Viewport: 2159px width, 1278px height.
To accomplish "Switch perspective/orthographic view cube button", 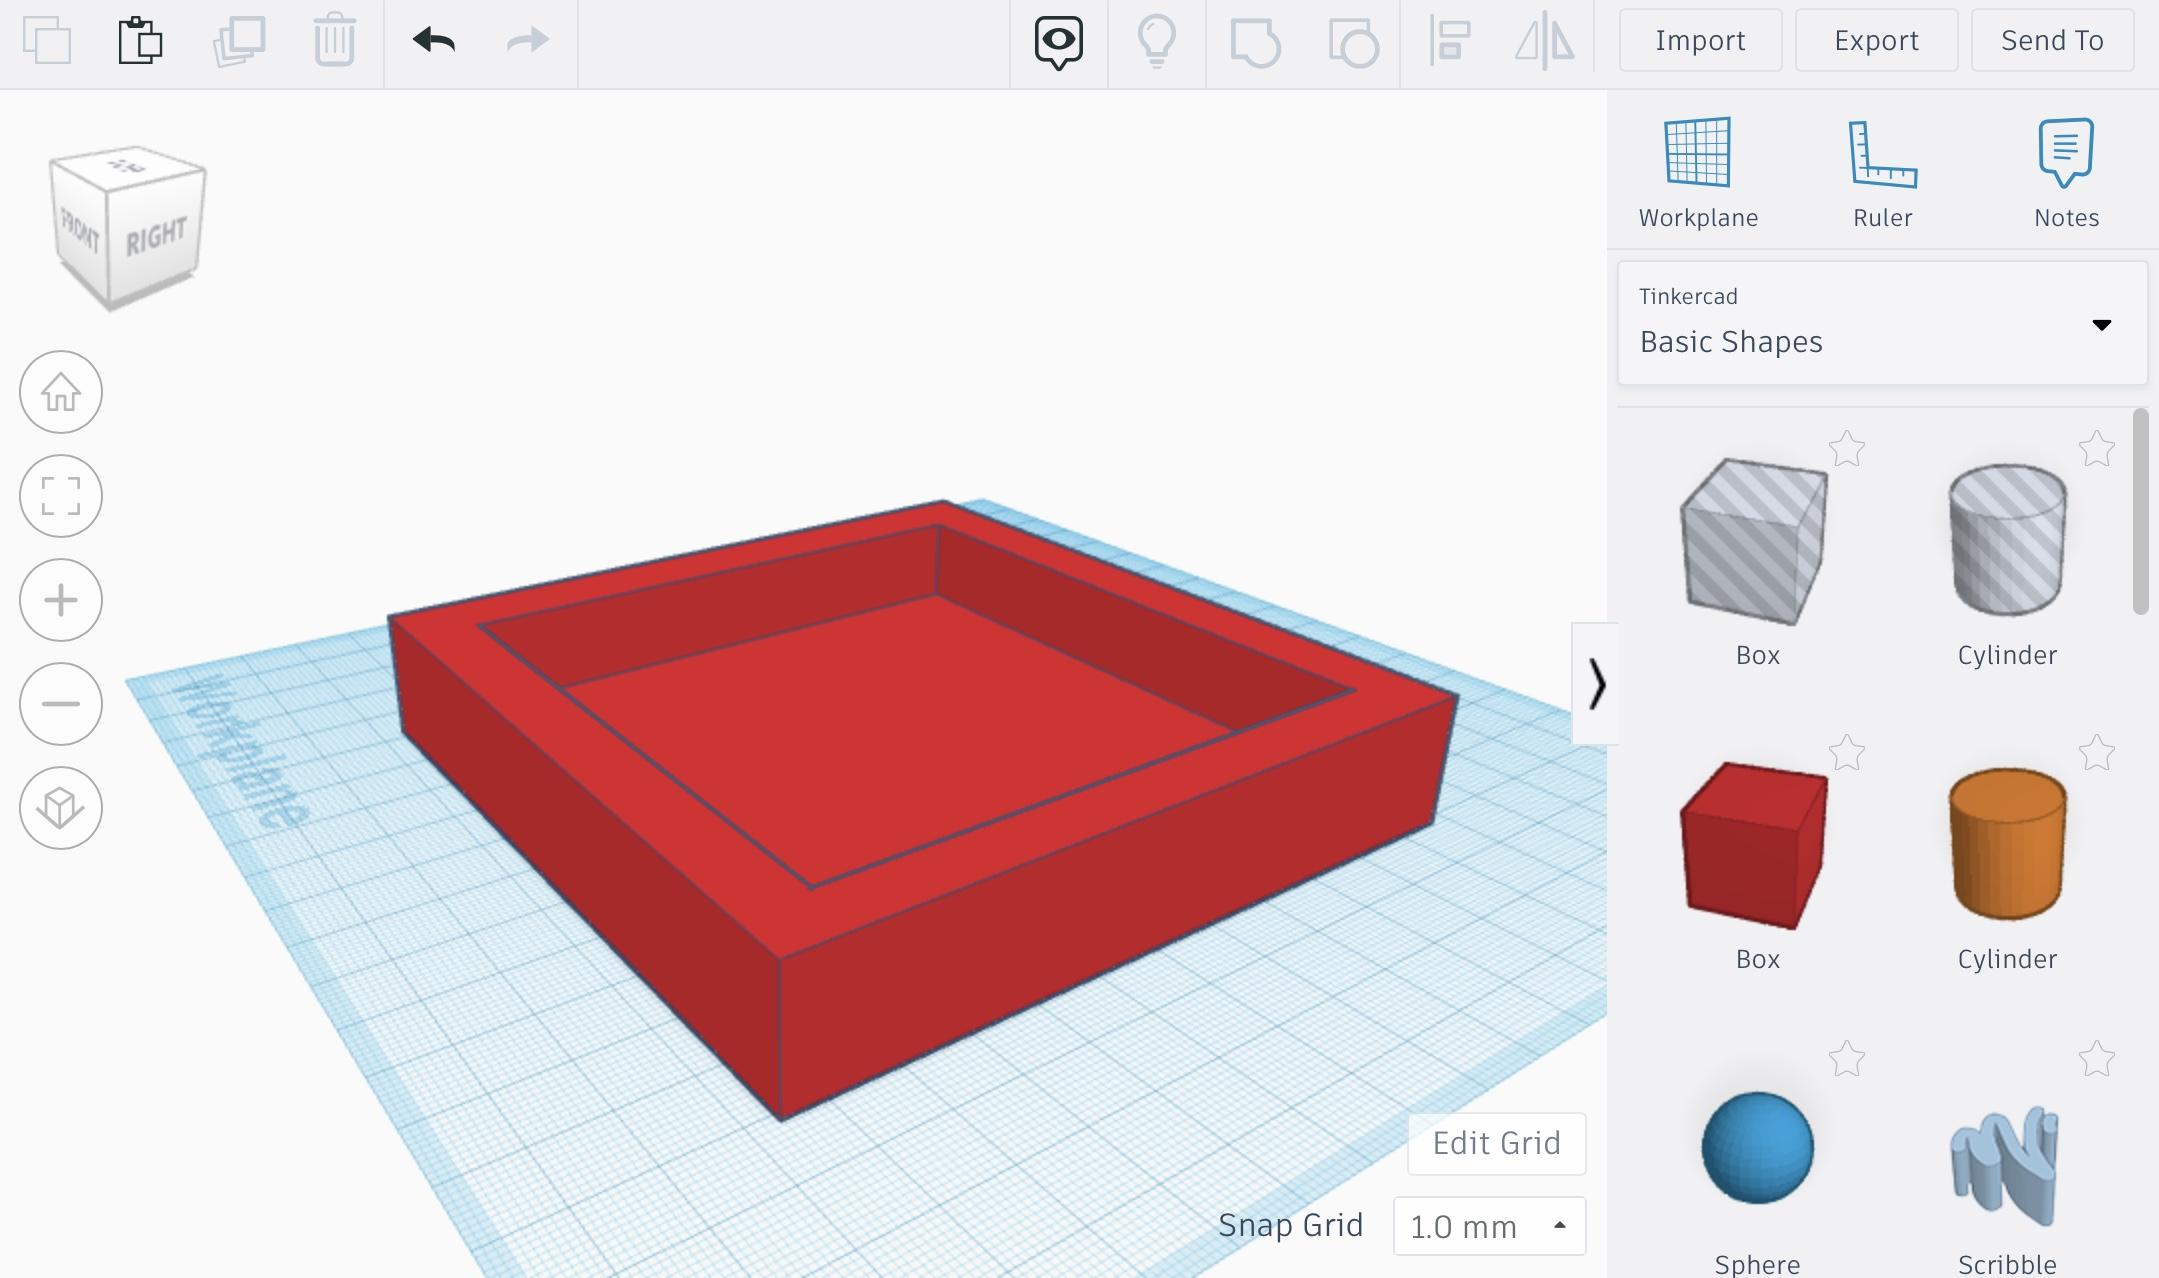I will tap(61, 808).
